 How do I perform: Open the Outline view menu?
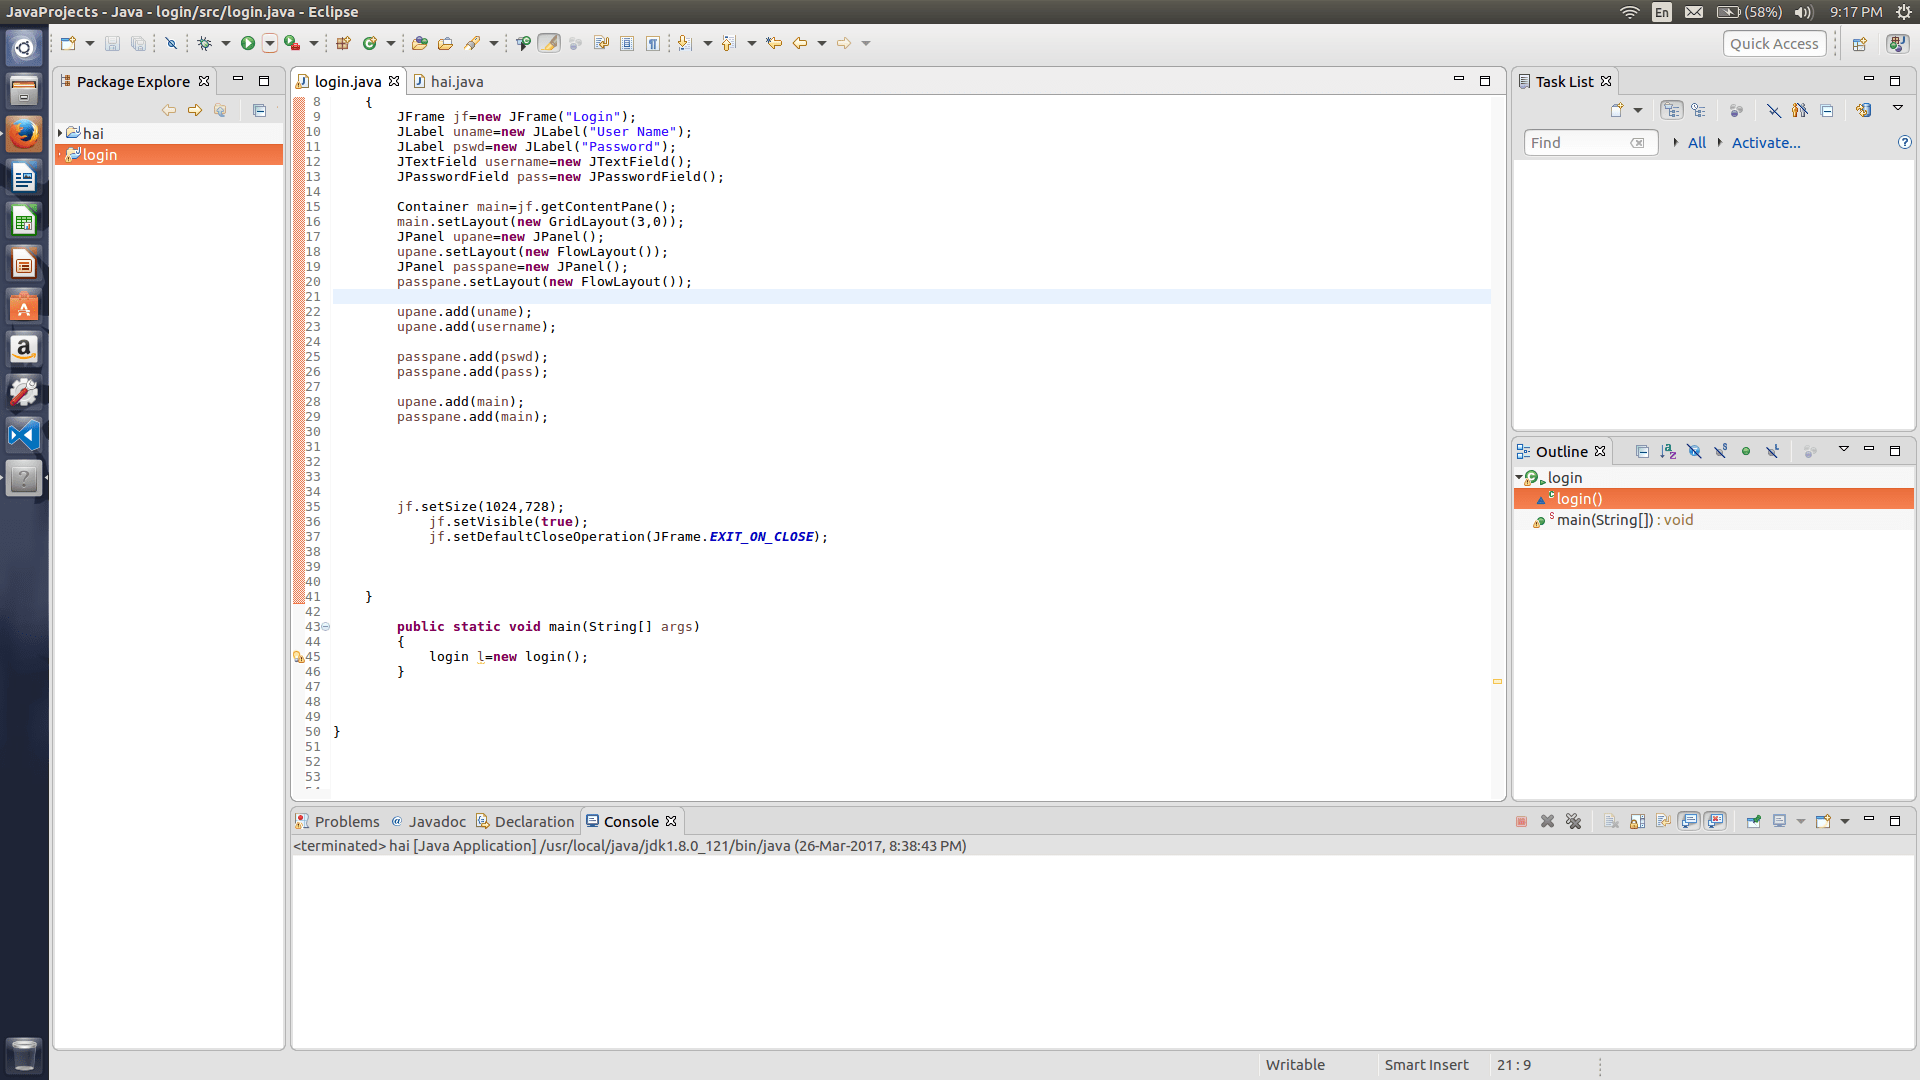tap(1845, 451)
